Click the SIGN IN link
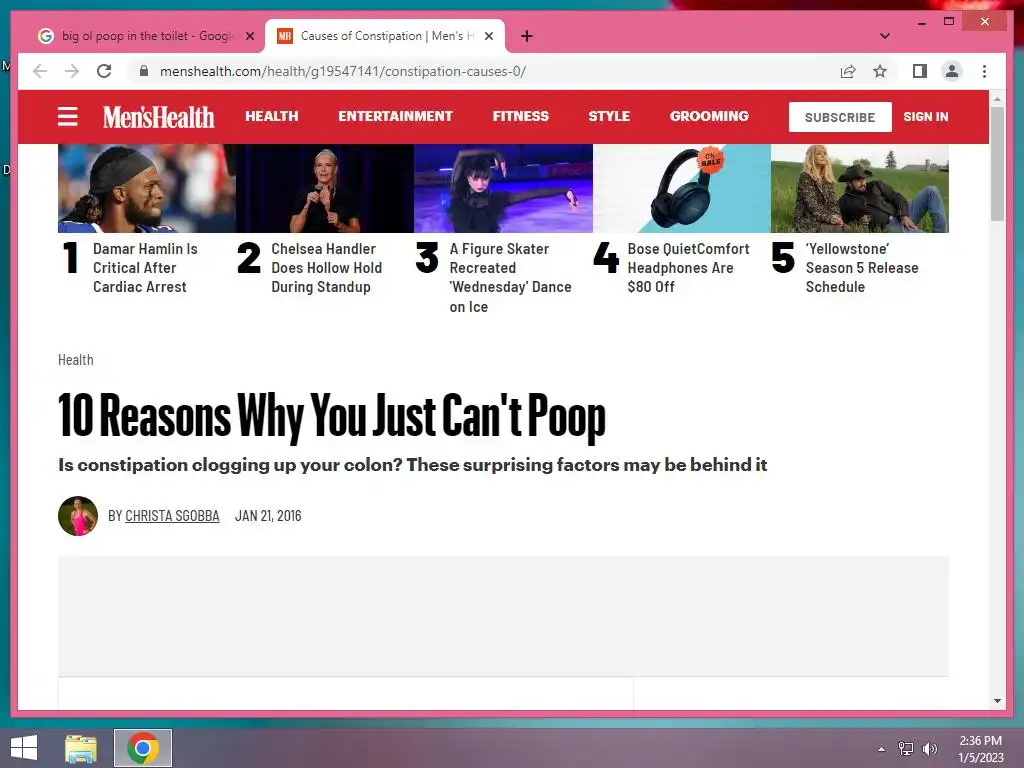This screenshot has width=1024, height=768. tap(925, 117)
